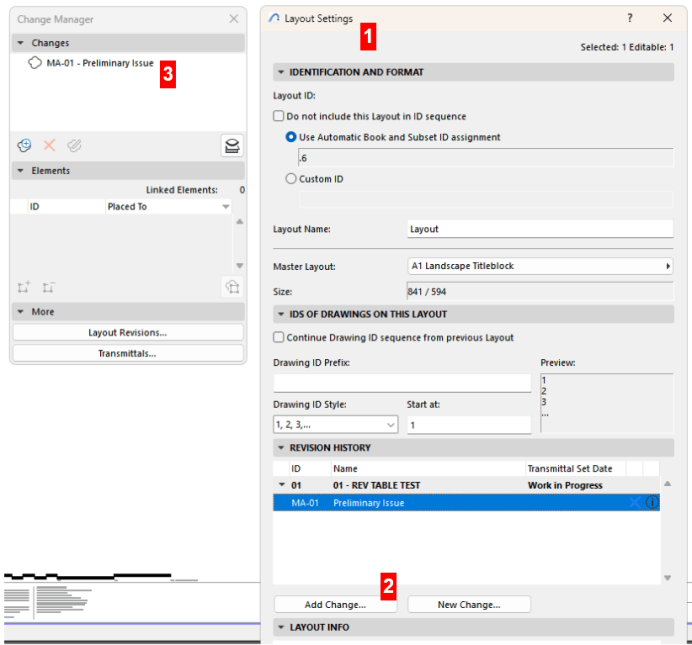This screenshot has height=645, width=692.
Task: Select MA-01 - Preliminary Issue in Changes list
Action: (99, 63)
